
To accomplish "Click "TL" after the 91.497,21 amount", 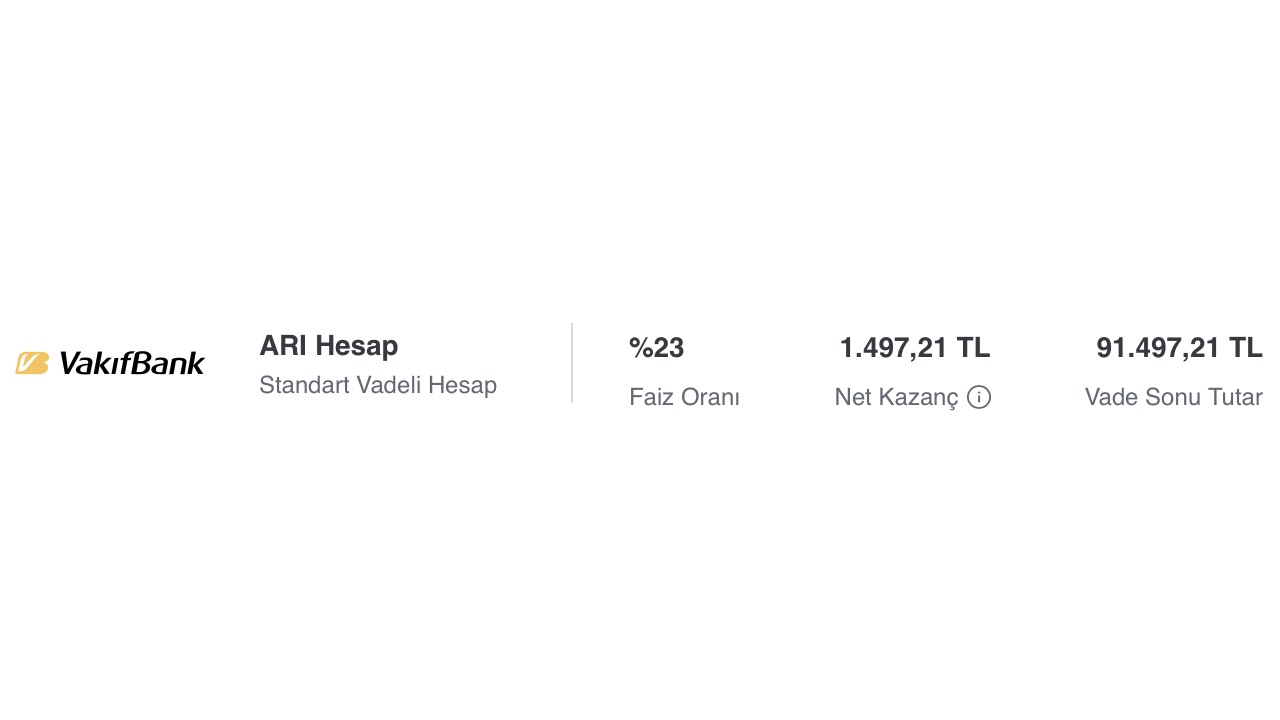I will click(1245, 348).
